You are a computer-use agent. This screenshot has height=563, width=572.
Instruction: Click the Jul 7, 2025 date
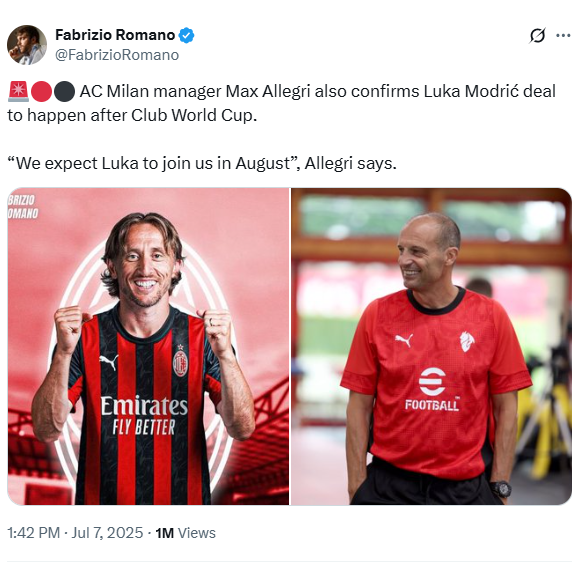point(107,533)
